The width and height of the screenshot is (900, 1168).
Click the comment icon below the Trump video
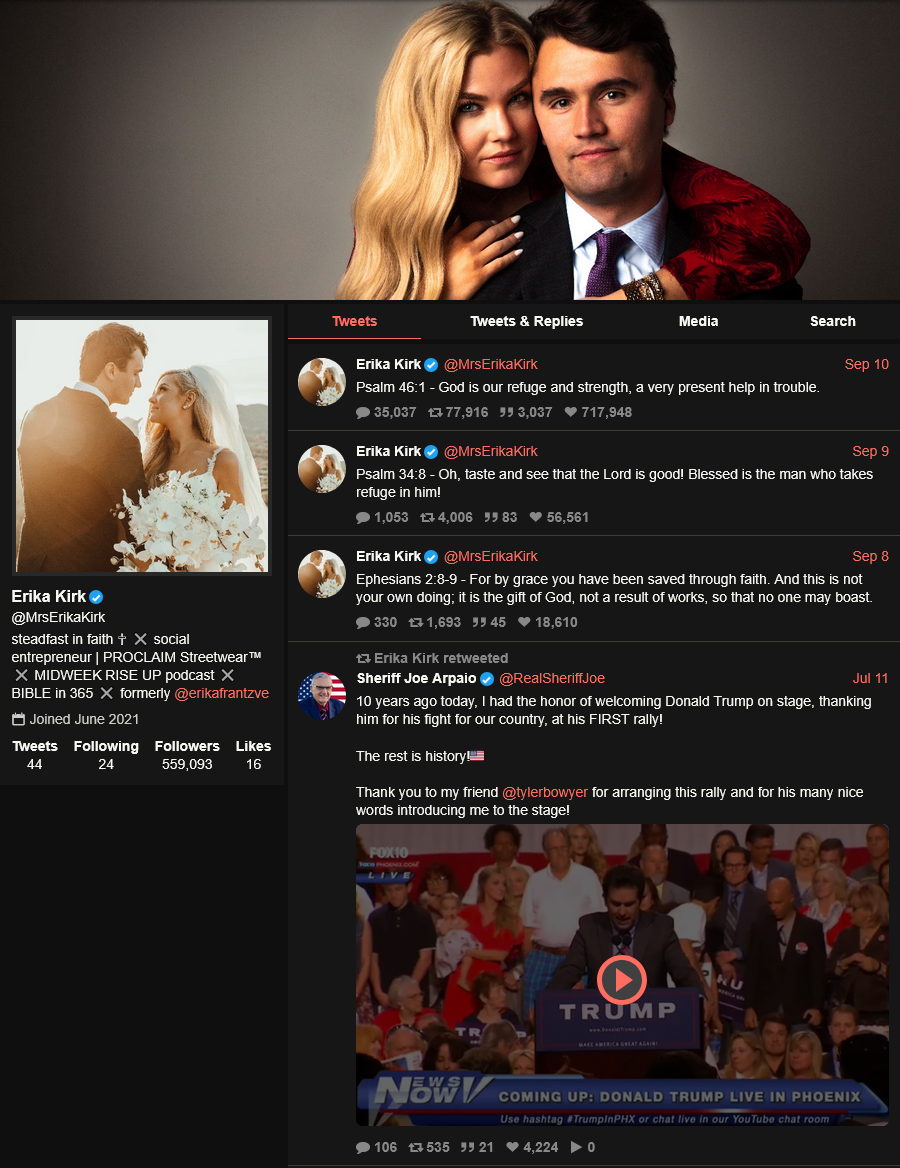tap(363, 1147)
